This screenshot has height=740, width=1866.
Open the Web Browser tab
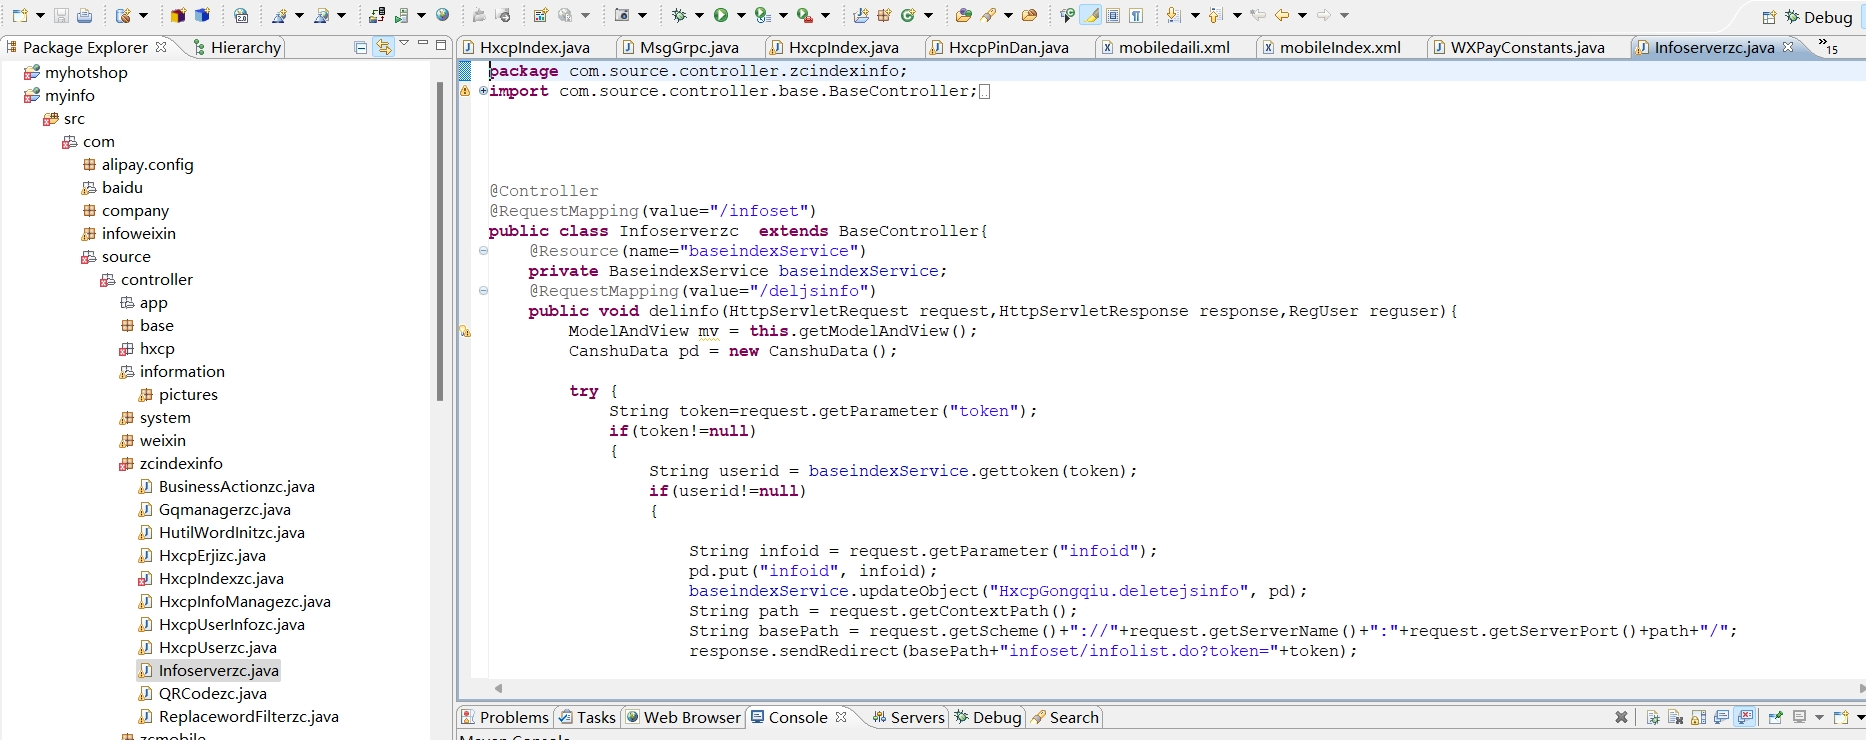[x=683, y=717]
